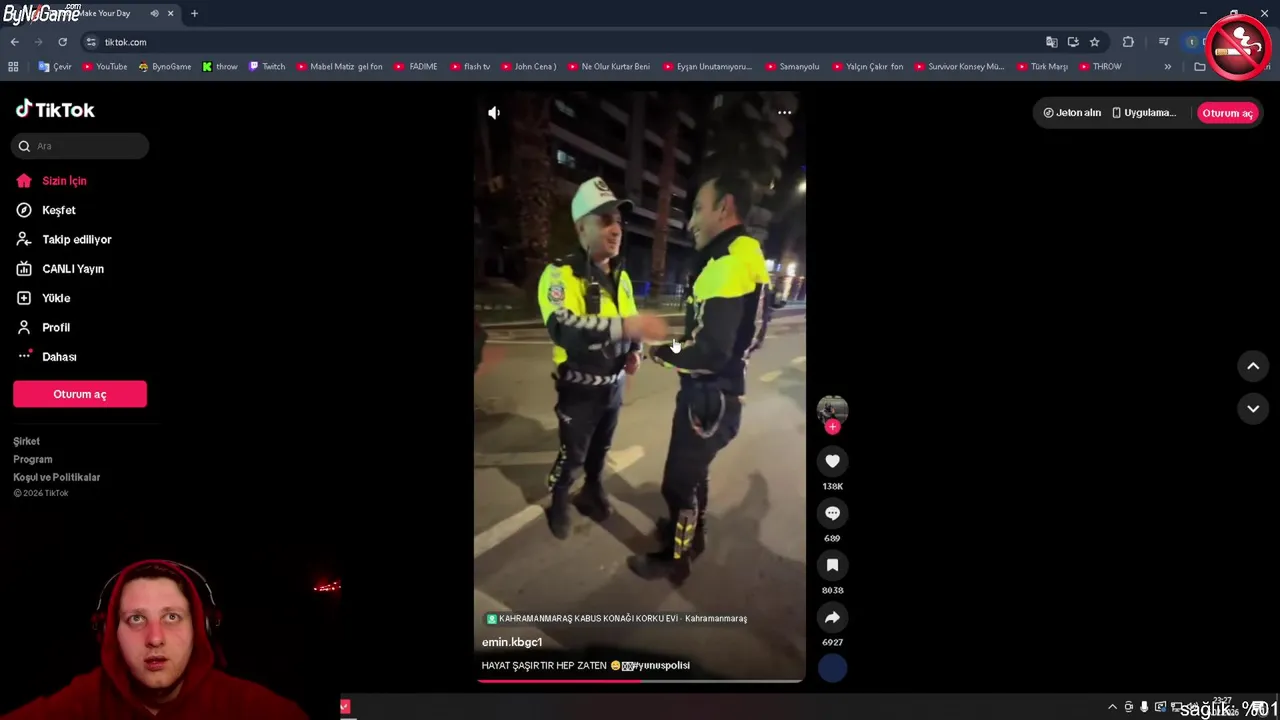The height and width of the screenshot is (720, 1280).
Task: Open FADIME bookmark
Action: point(416,67)
